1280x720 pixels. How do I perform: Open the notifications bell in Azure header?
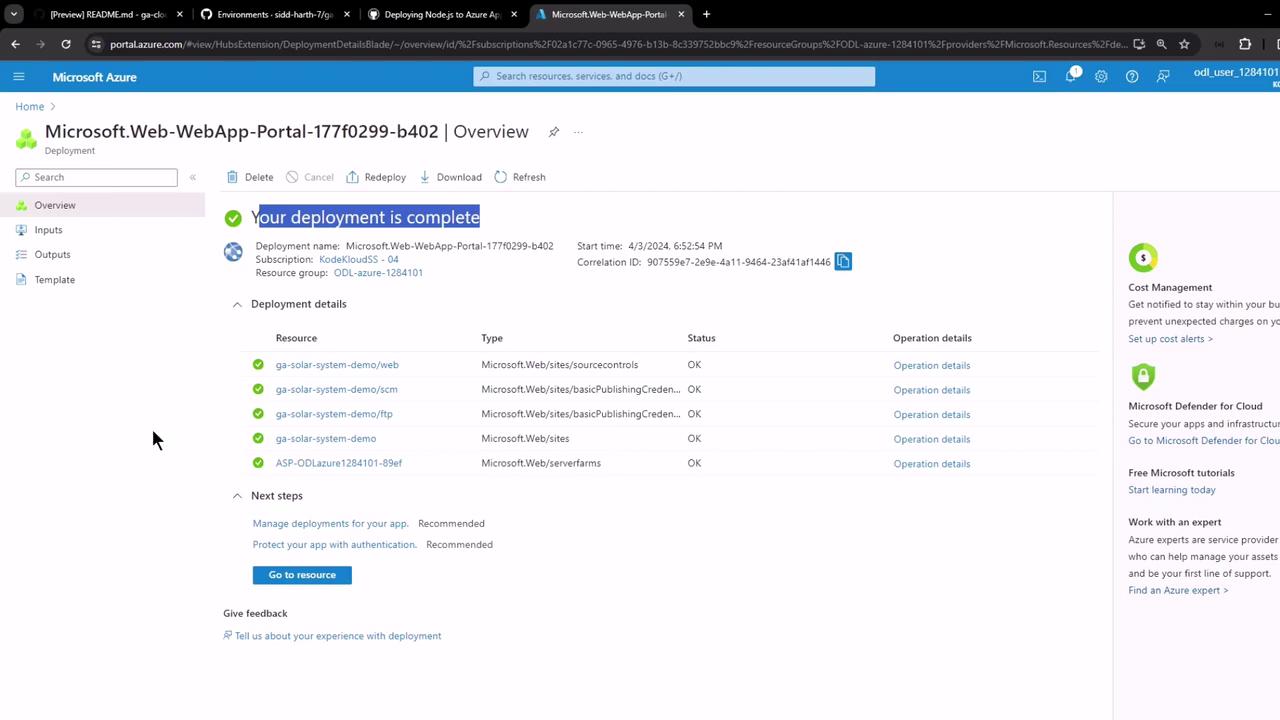[x=1071, y=76]
